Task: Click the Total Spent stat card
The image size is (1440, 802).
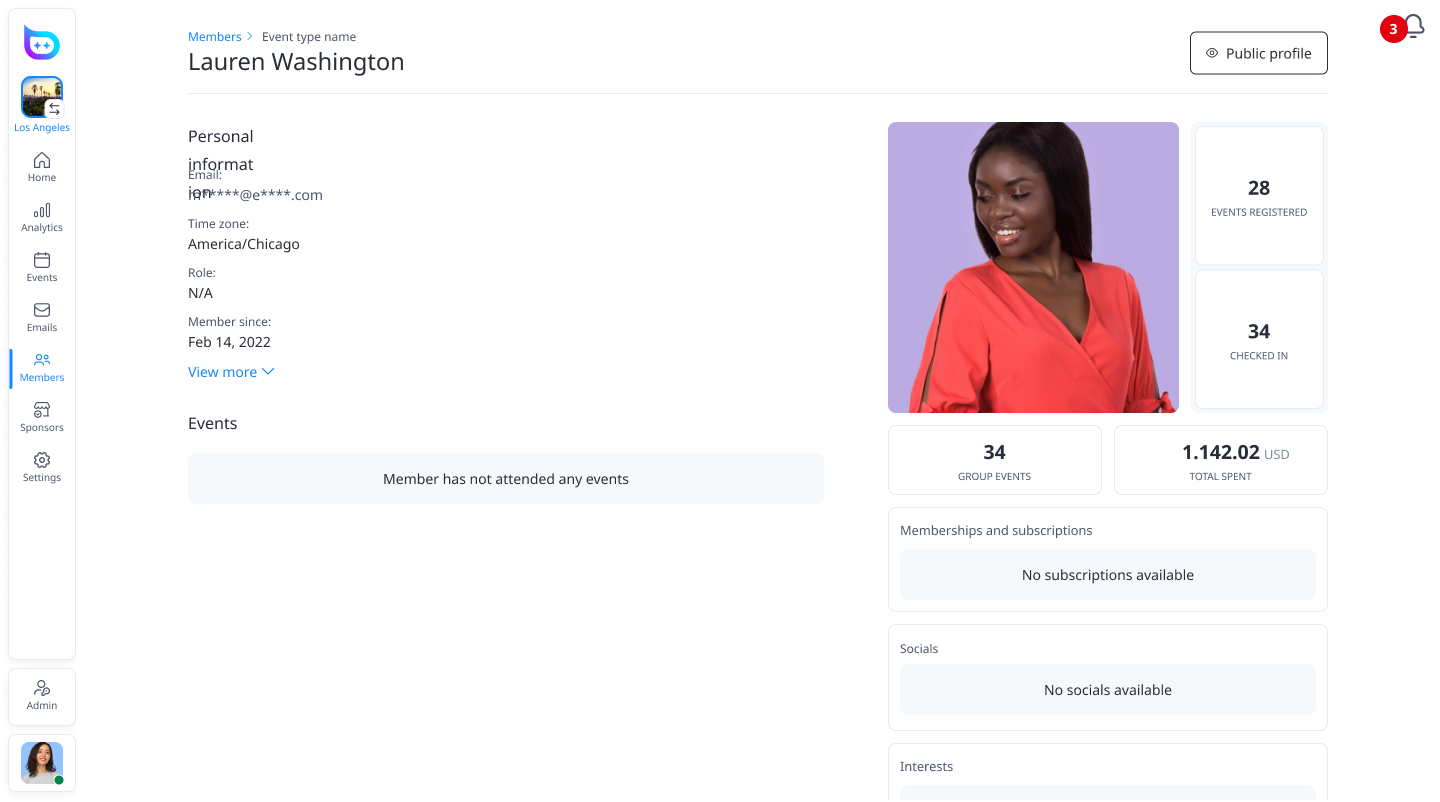Action: (1220, 460)
